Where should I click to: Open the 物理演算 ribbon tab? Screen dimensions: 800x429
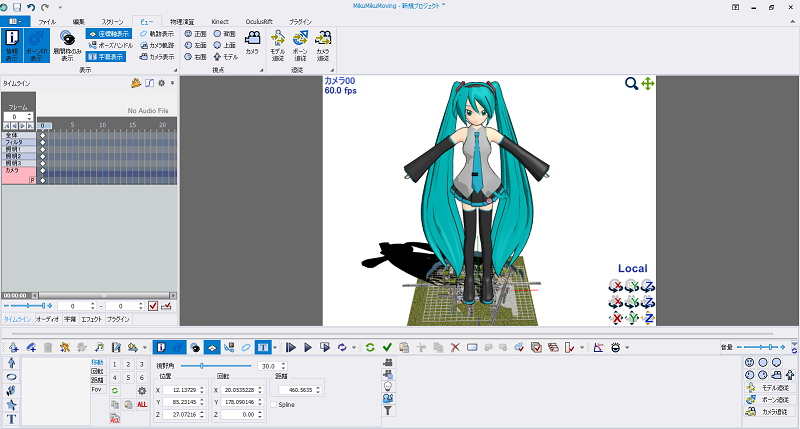click(182, 22)
